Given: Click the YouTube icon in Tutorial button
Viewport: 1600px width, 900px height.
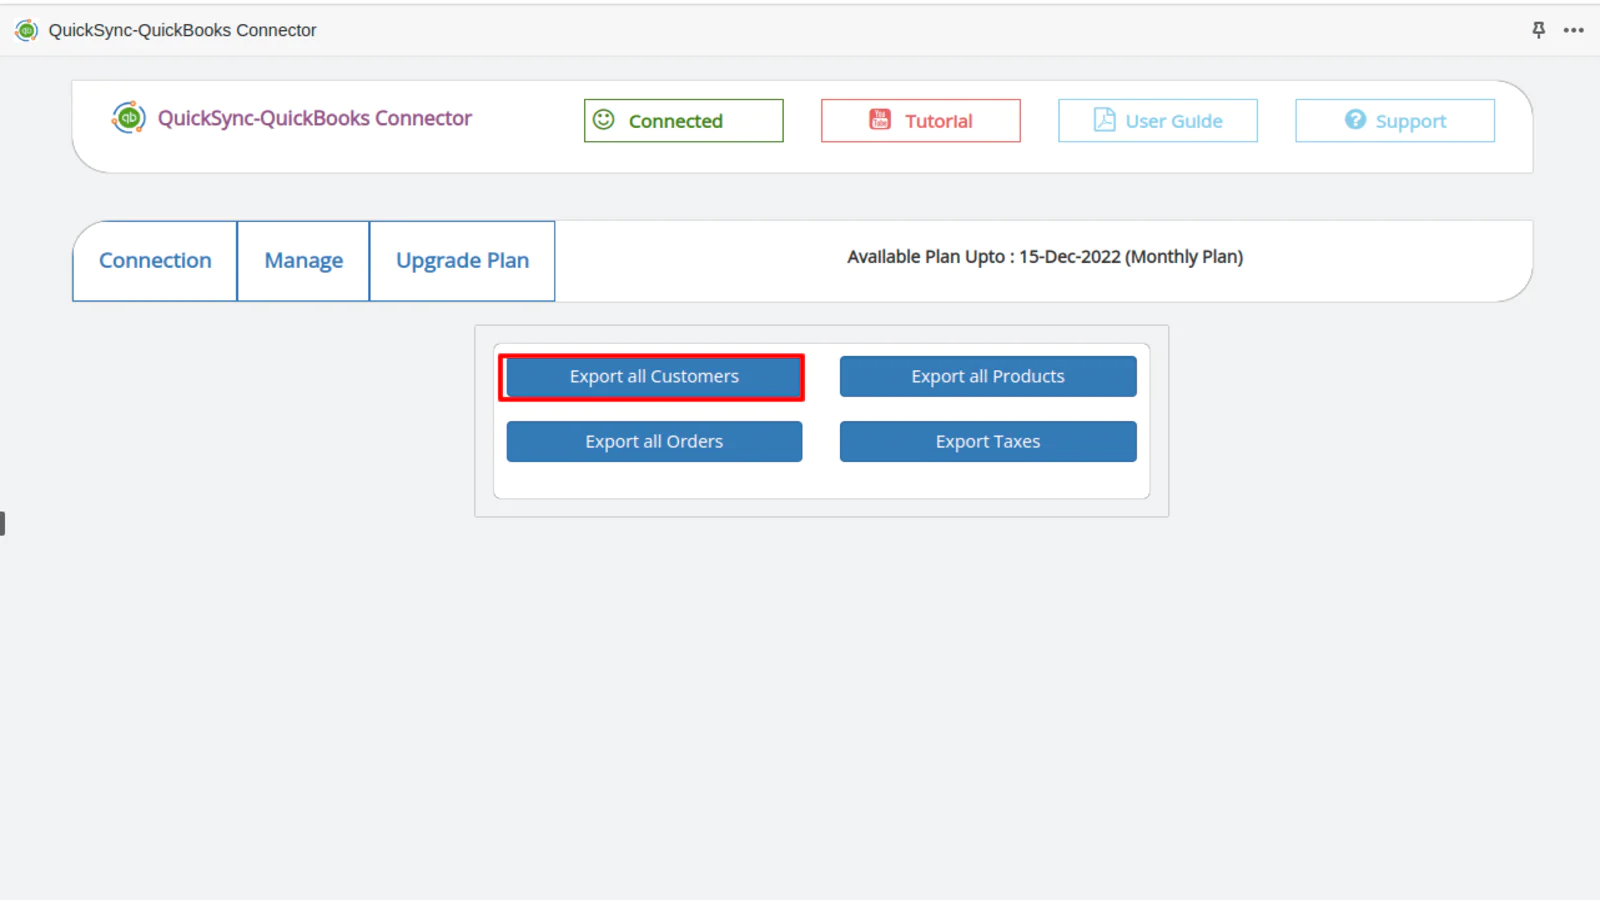Looking at the screenshot, I should tap(880, 120).
